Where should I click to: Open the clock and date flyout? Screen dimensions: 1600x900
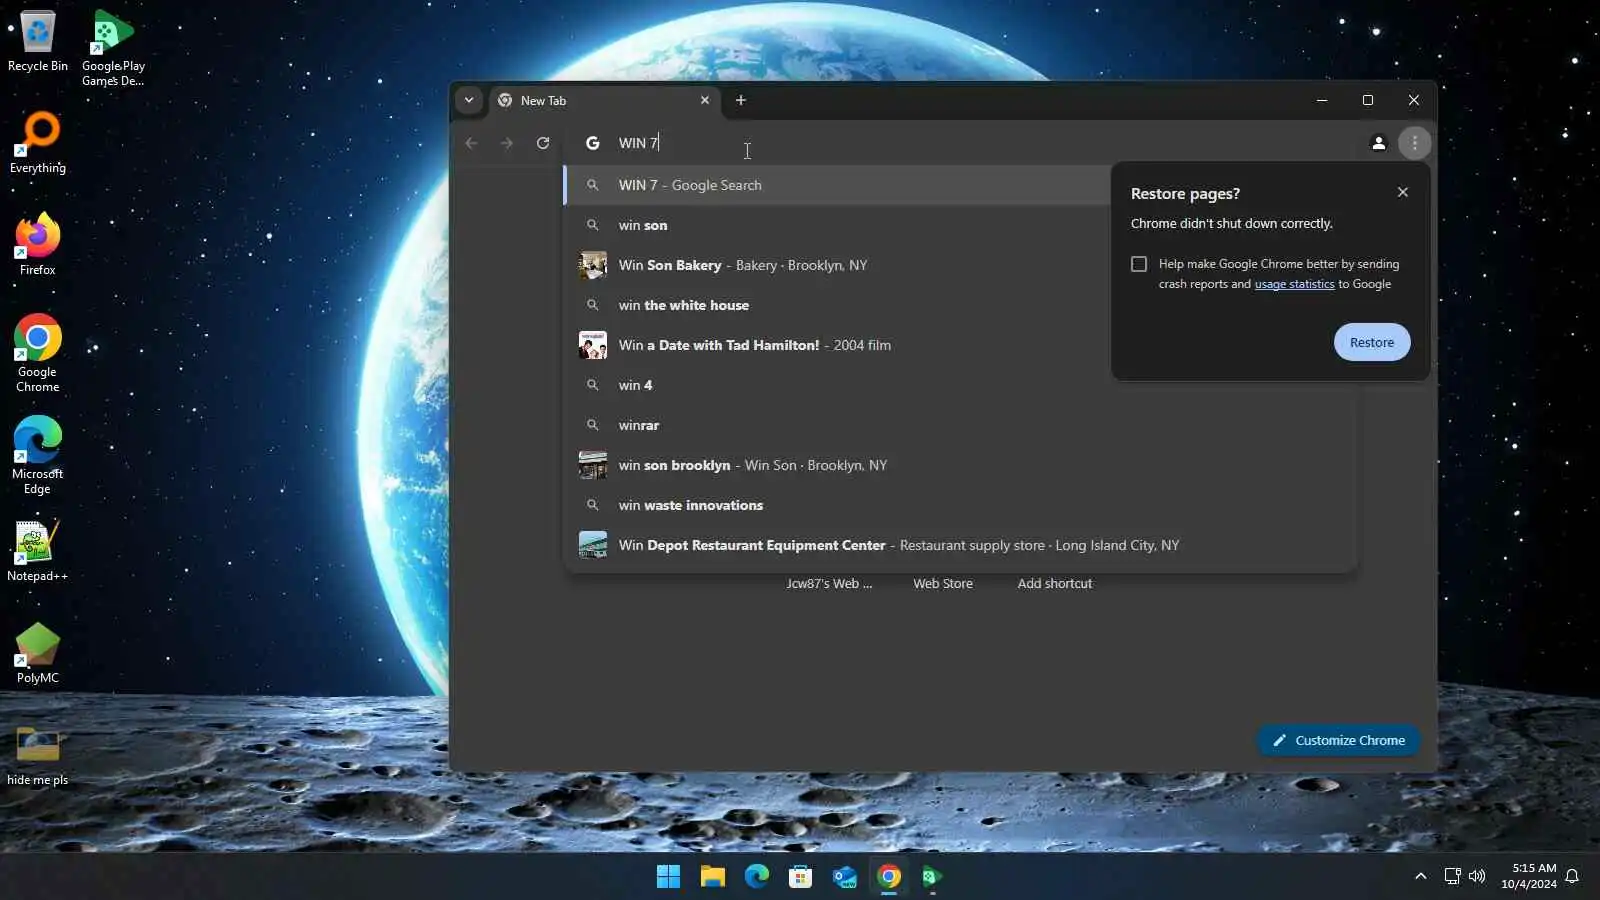(1528, 876)
